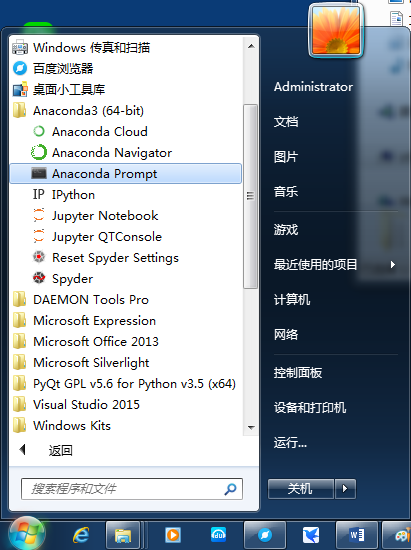Viewport: 411px width, 550px height.
Task: Click 返回 to go back
Action: [60, 450]
